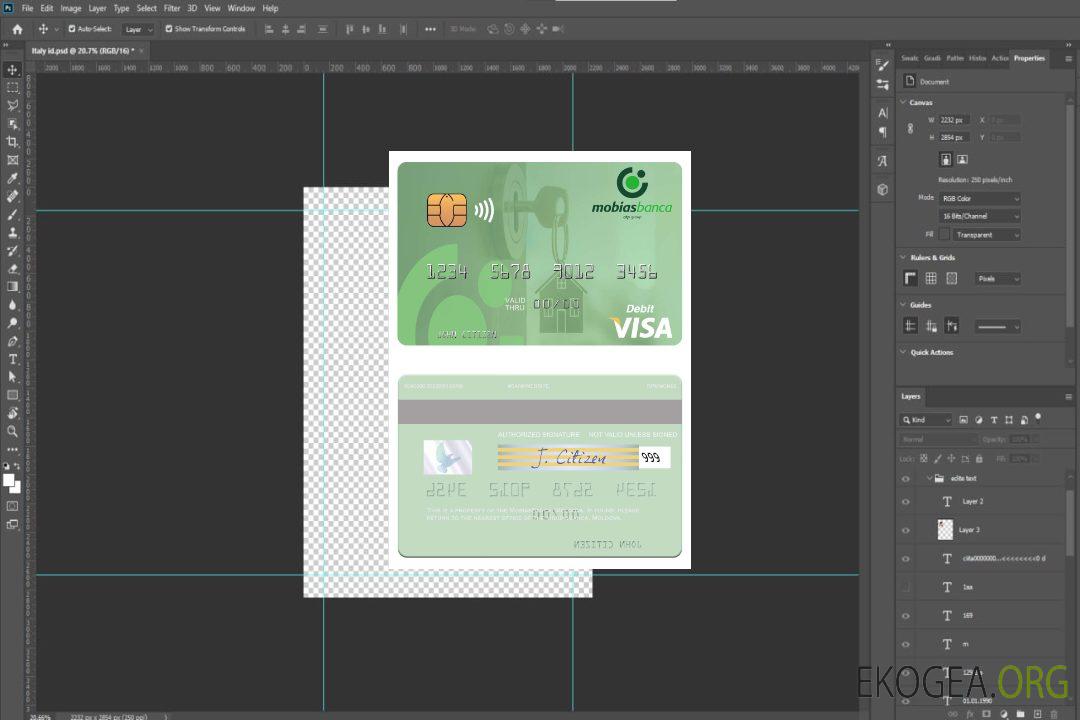Screen dimensions: 1080x720
Task: Hide the 169 text layer
Action: pyautogui.click(x=906, y=616)
